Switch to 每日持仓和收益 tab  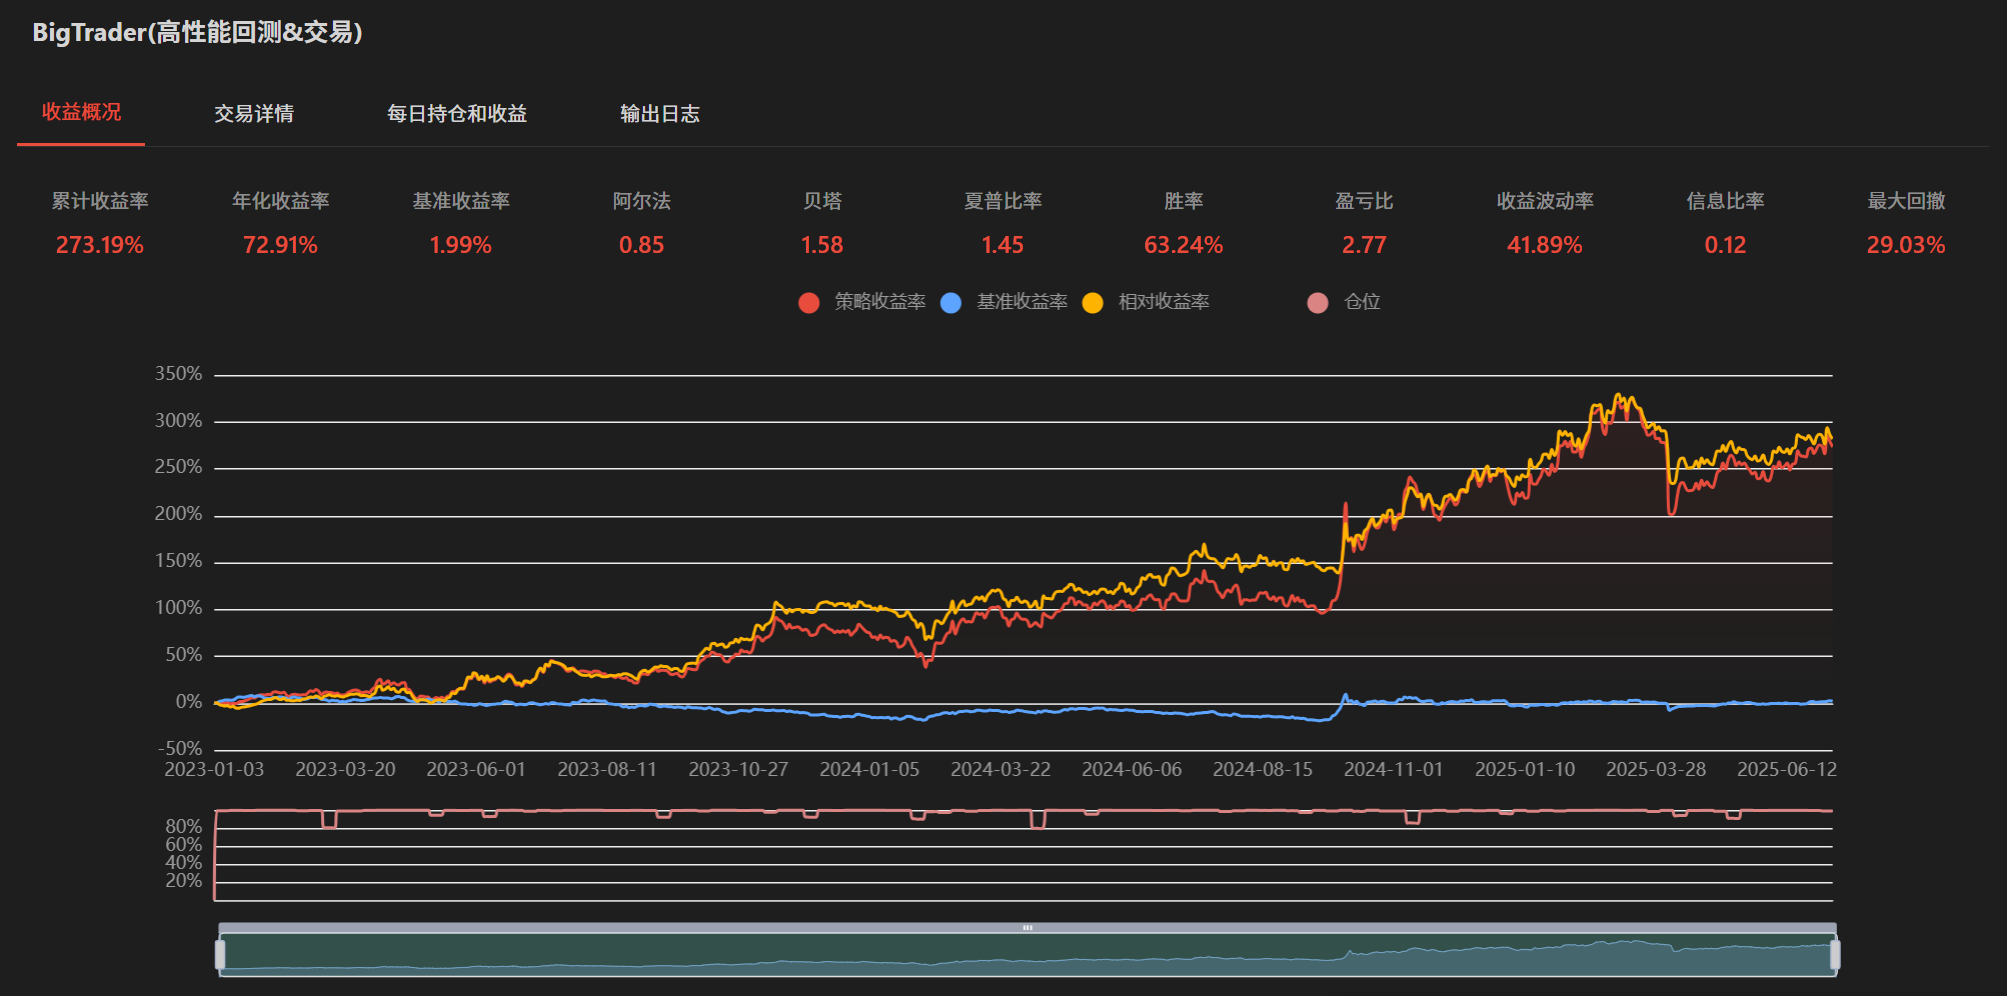[x=457, y=114]
